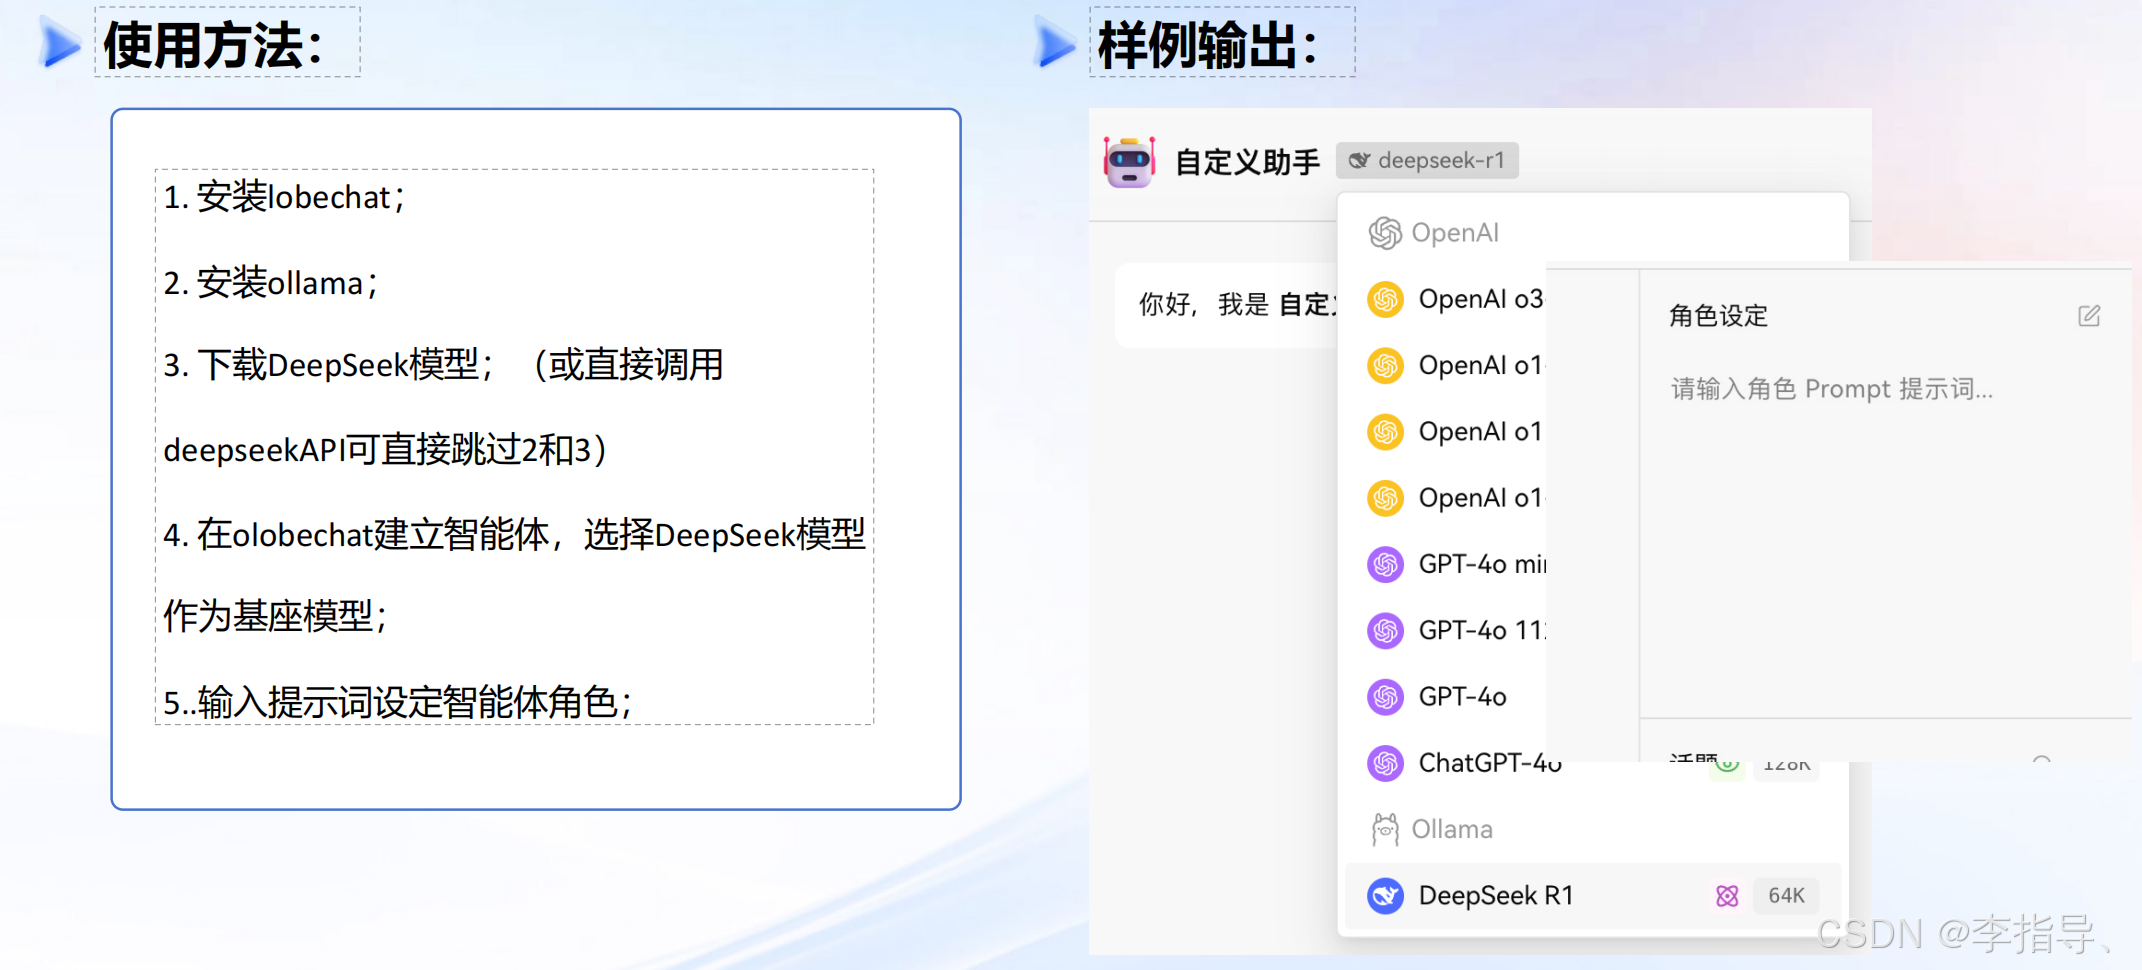Click the 64K context tag
The height and width of the screenshot is (970, 2142).
[1786, 896]
